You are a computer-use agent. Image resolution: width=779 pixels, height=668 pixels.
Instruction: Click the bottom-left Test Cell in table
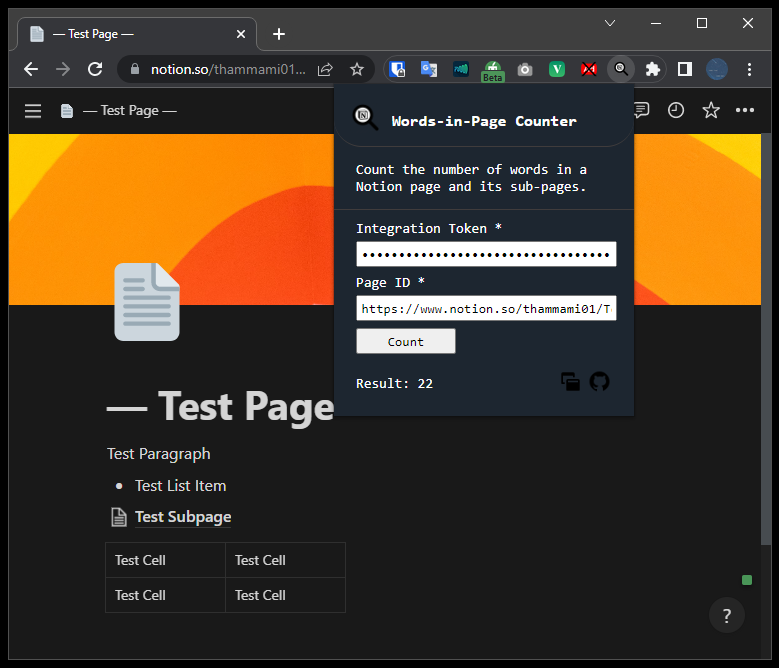pyautogui.click(x=165, y=595)
